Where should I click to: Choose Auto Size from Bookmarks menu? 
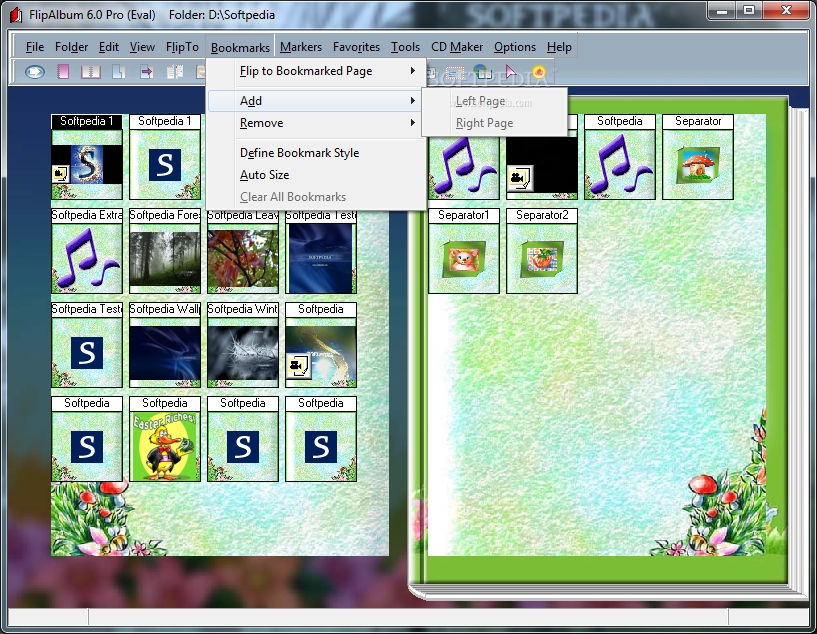[x=316, y=175]
